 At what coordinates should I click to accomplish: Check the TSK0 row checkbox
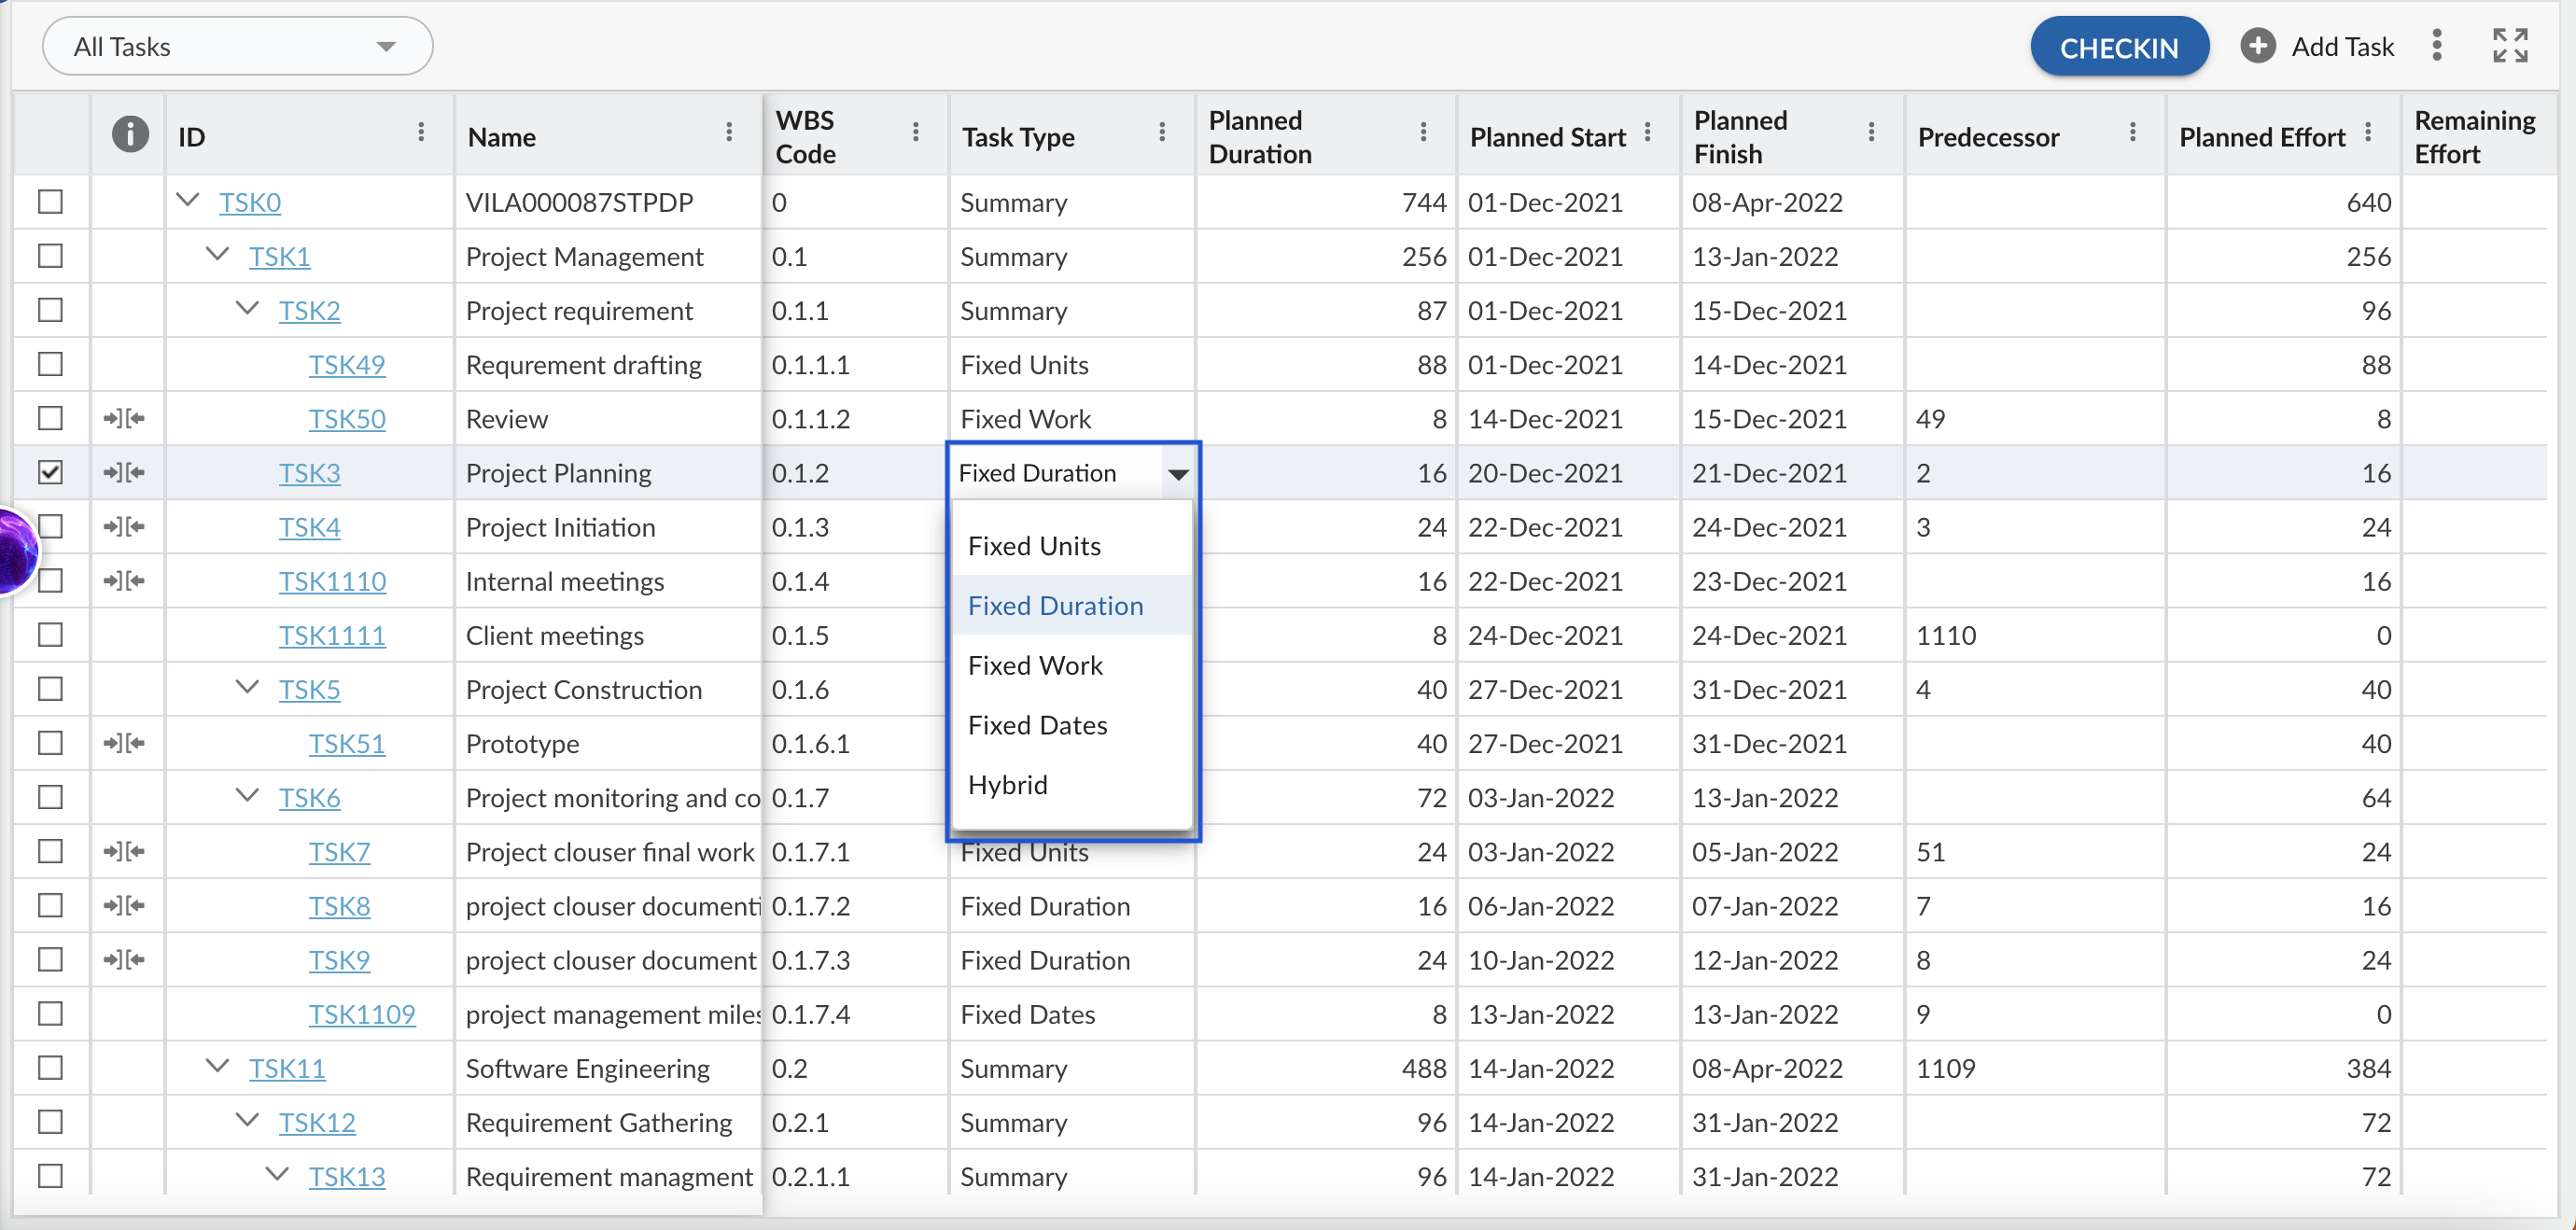(x=50, y=202)
